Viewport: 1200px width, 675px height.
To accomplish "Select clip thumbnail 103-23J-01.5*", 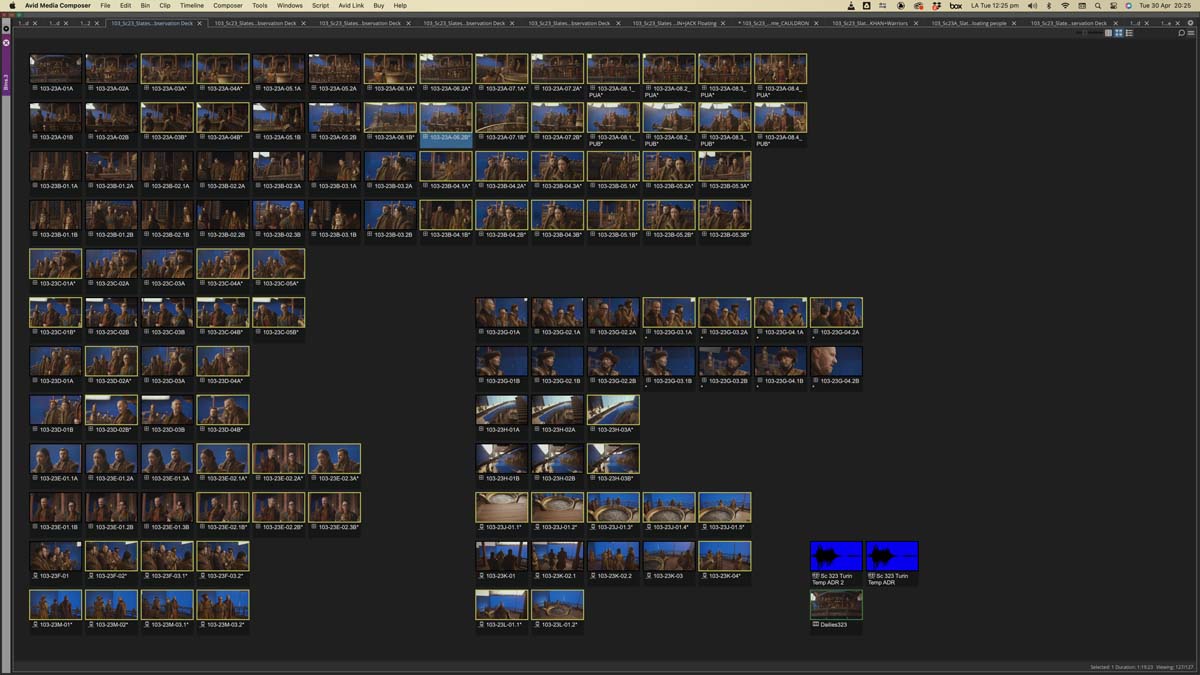I will click(x=725, y=507).
